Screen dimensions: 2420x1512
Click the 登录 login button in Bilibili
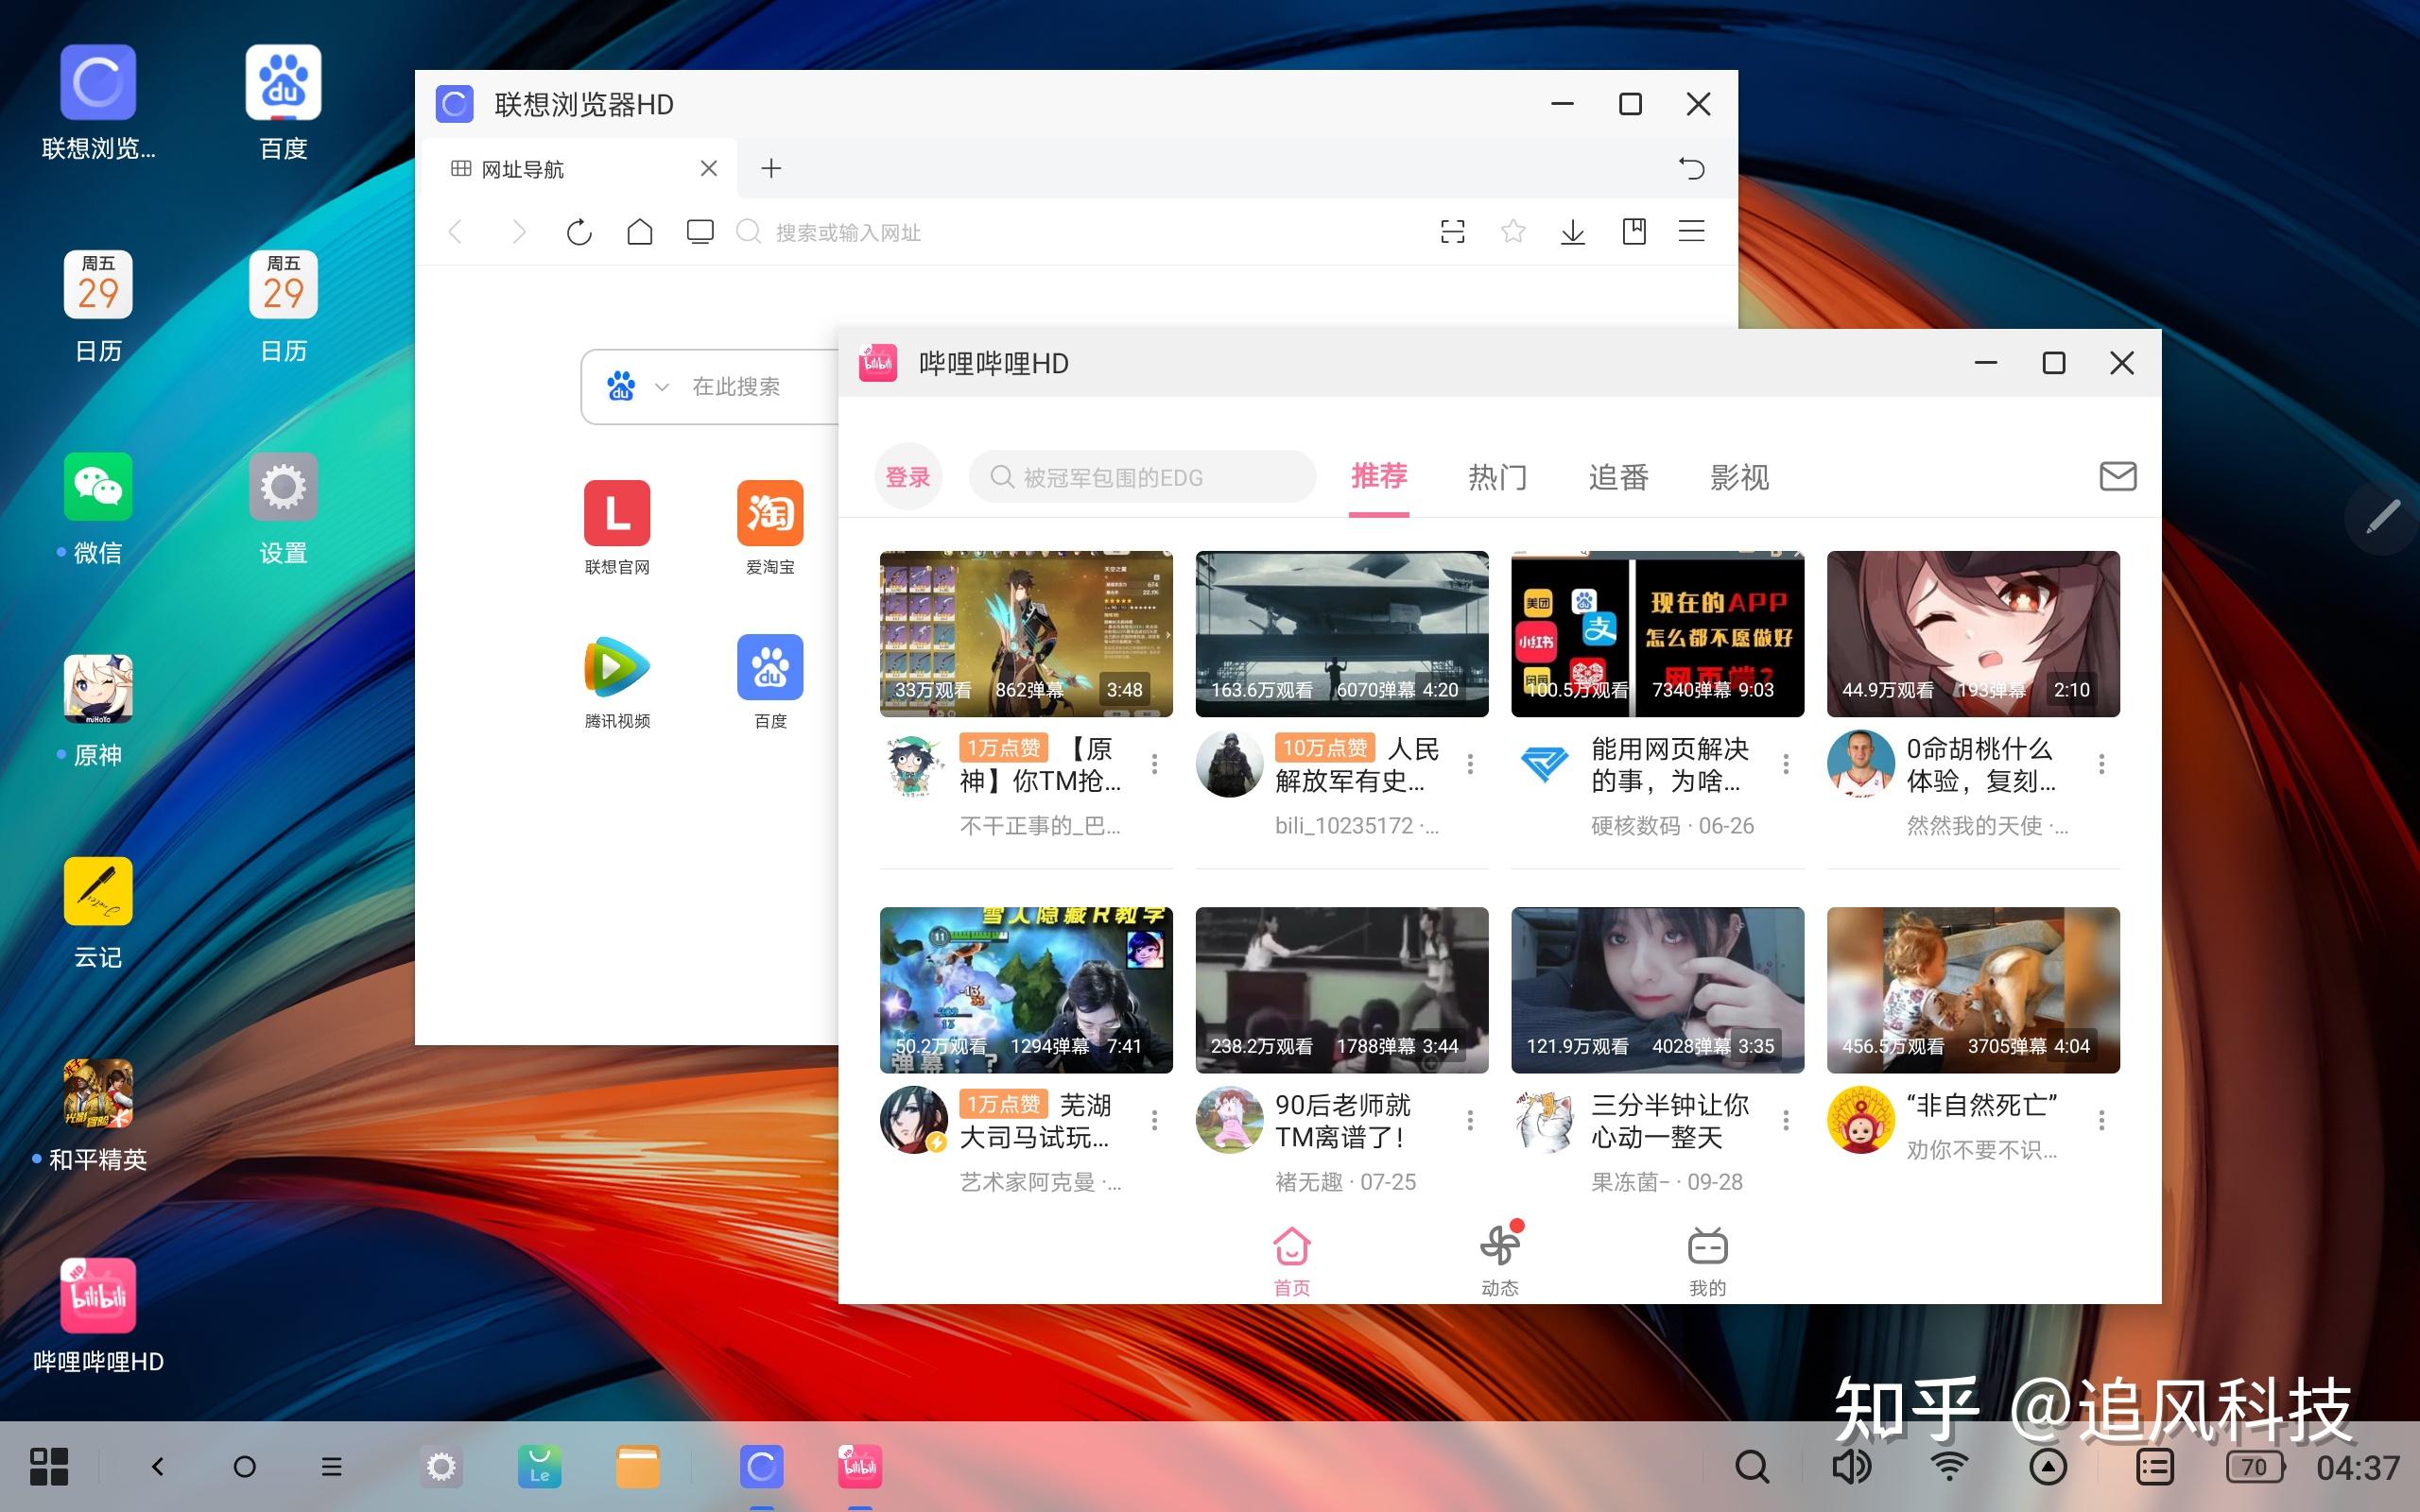tap(908, 477)
